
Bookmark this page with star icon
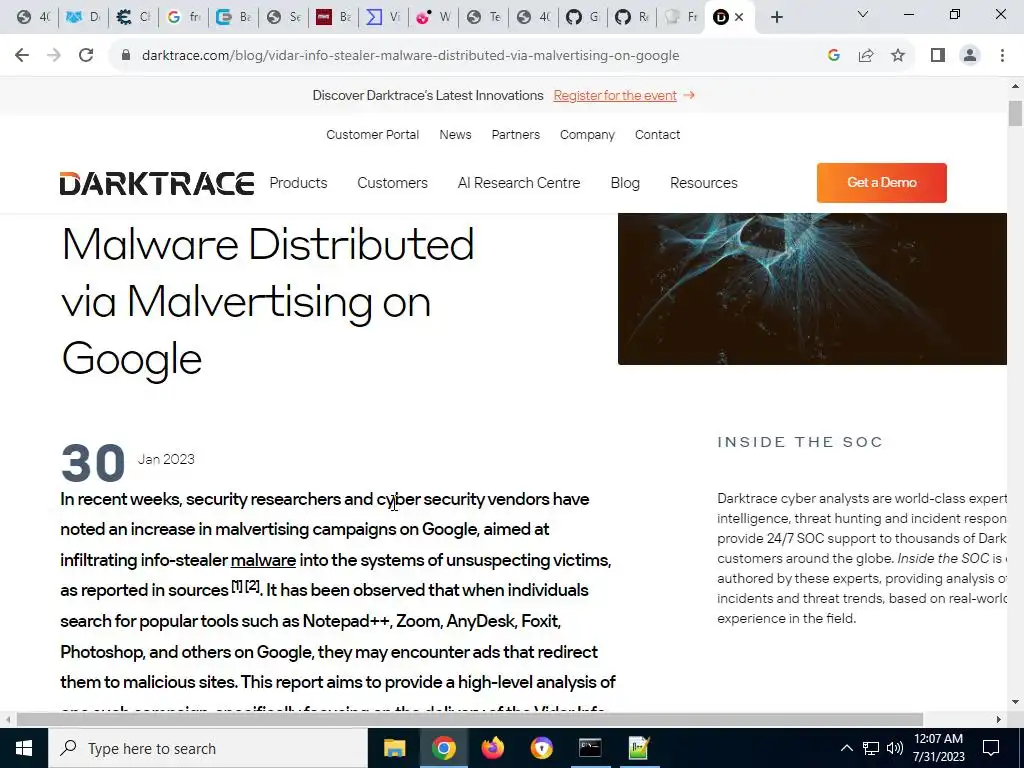click(899, 56)
